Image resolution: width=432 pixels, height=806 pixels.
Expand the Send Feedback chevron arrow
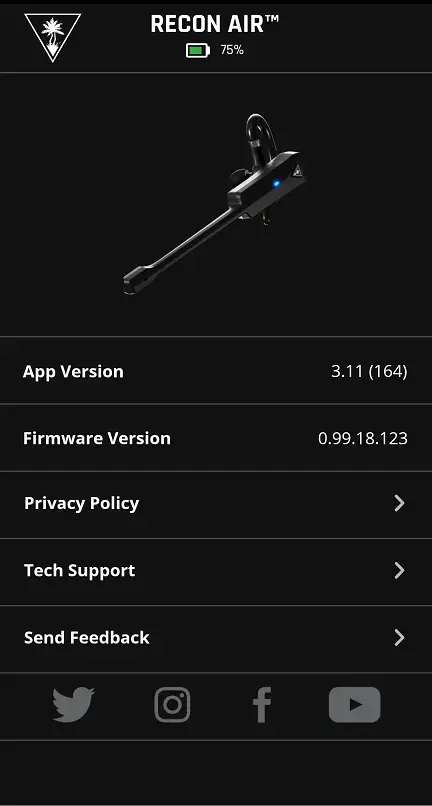(x=399, y=638)
